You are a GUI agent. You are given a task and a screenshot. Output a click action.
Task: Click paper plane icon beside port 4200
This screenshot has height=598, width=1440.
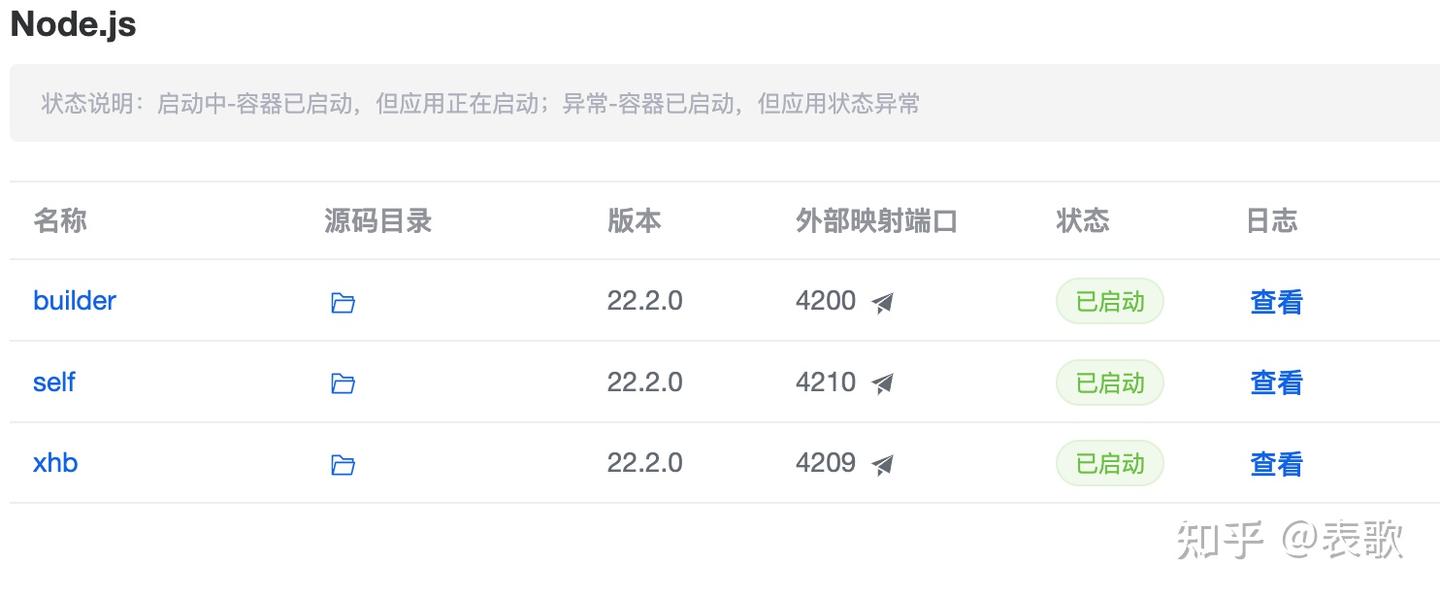click(882, 303)
